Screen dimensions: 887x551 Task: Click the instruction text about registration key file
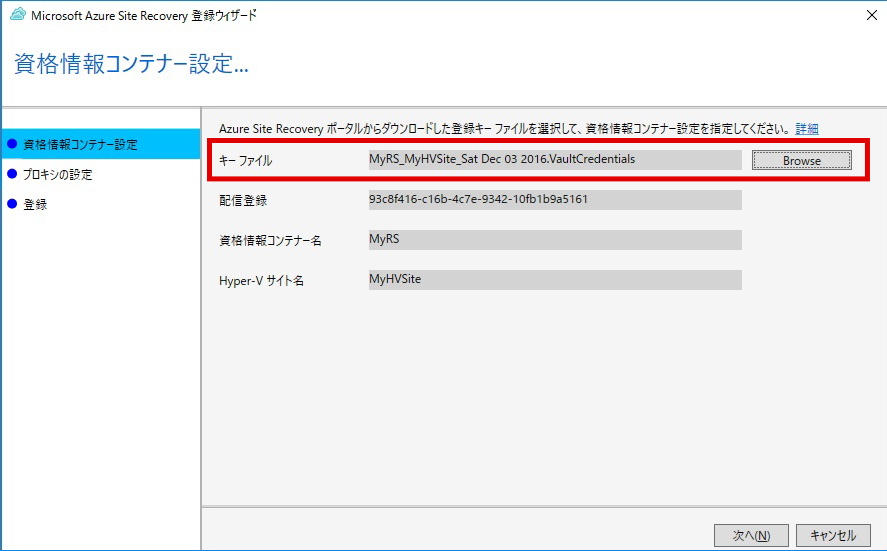pyautogui.click(x=504, y=128)
